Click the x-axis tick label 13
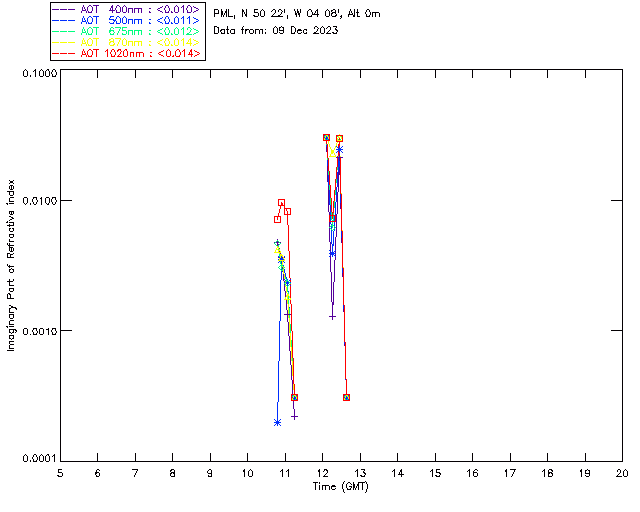Screen dimensions: 640x512 tap(360, 473)
